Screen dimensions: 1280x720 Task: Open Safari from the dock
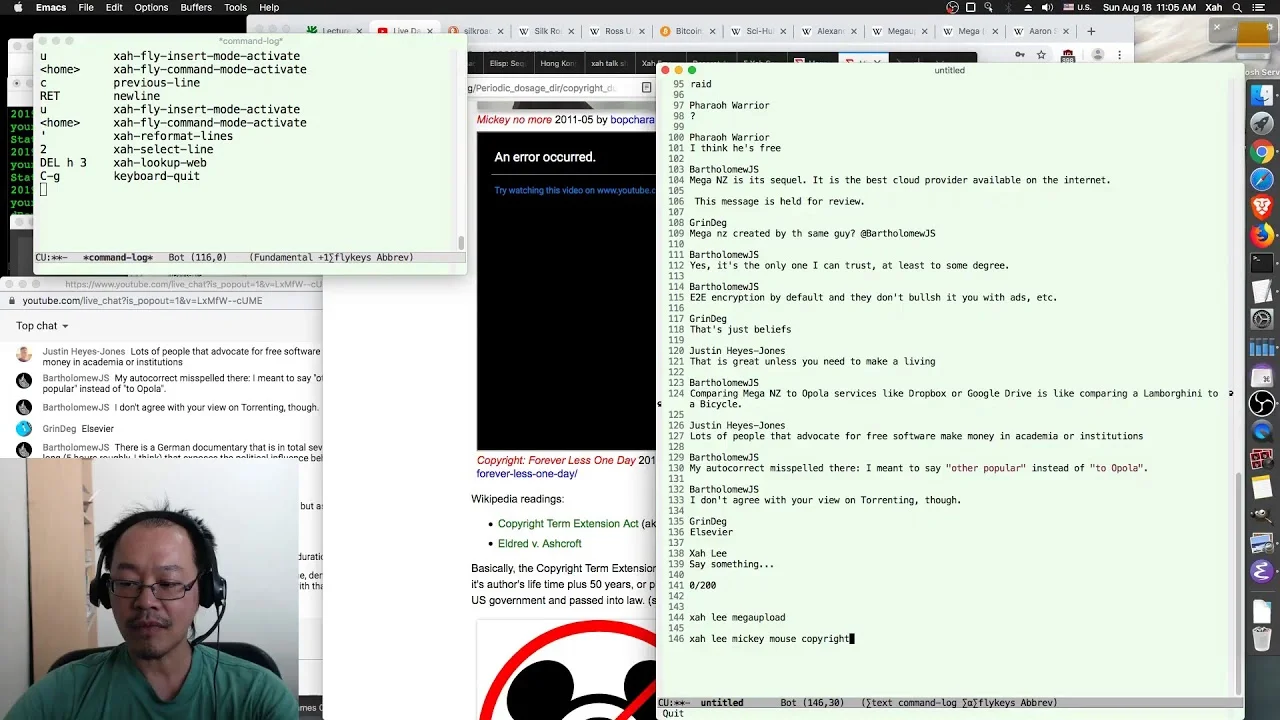click(1262, 180)
